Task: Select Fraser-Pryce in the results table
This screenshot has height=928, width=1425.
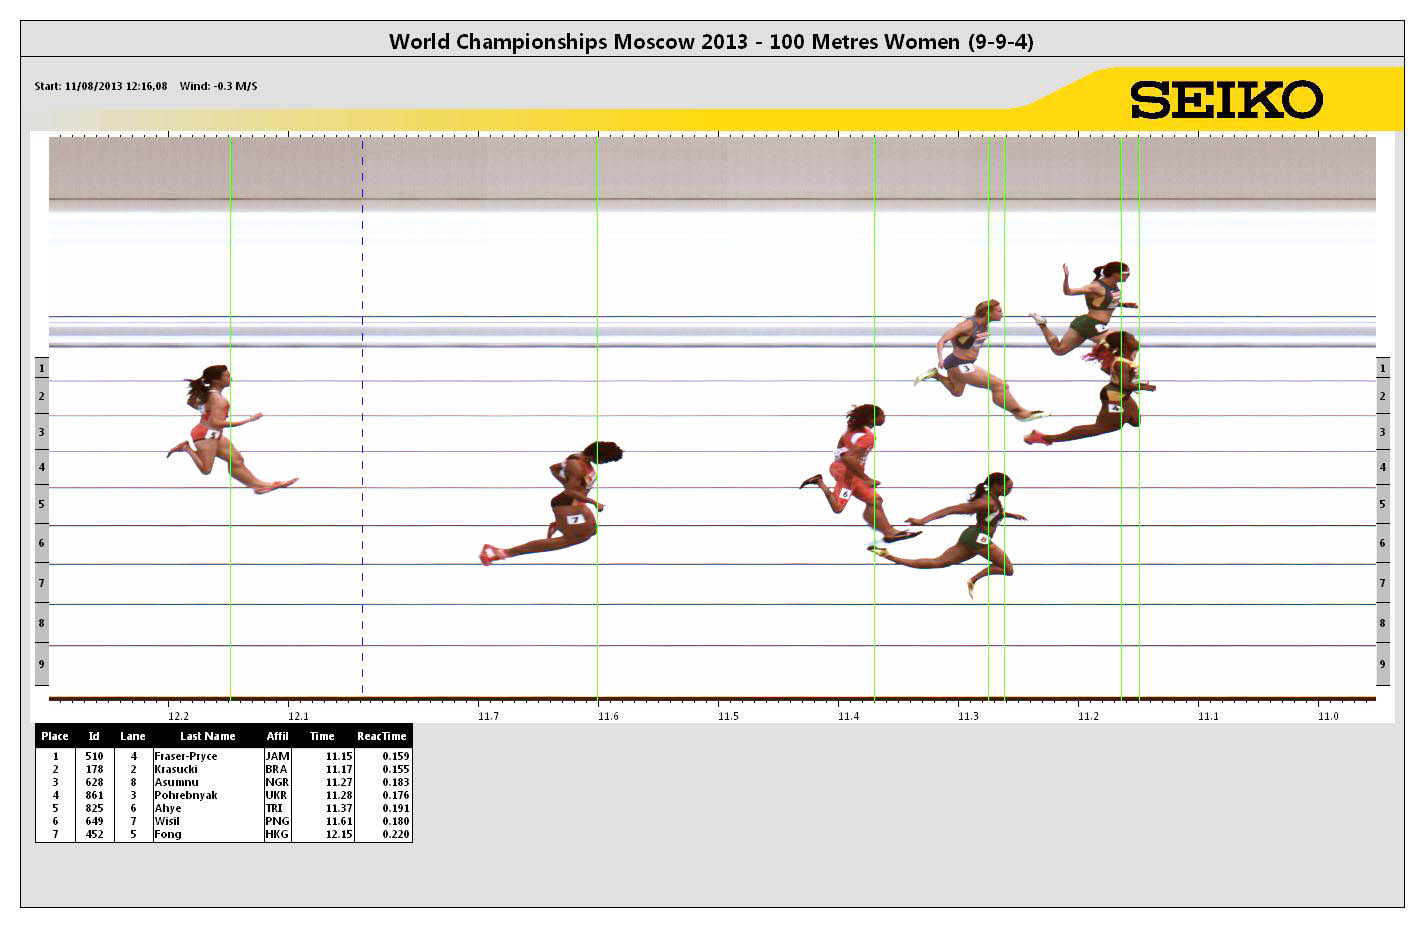Action: click(x=186, y=756)
